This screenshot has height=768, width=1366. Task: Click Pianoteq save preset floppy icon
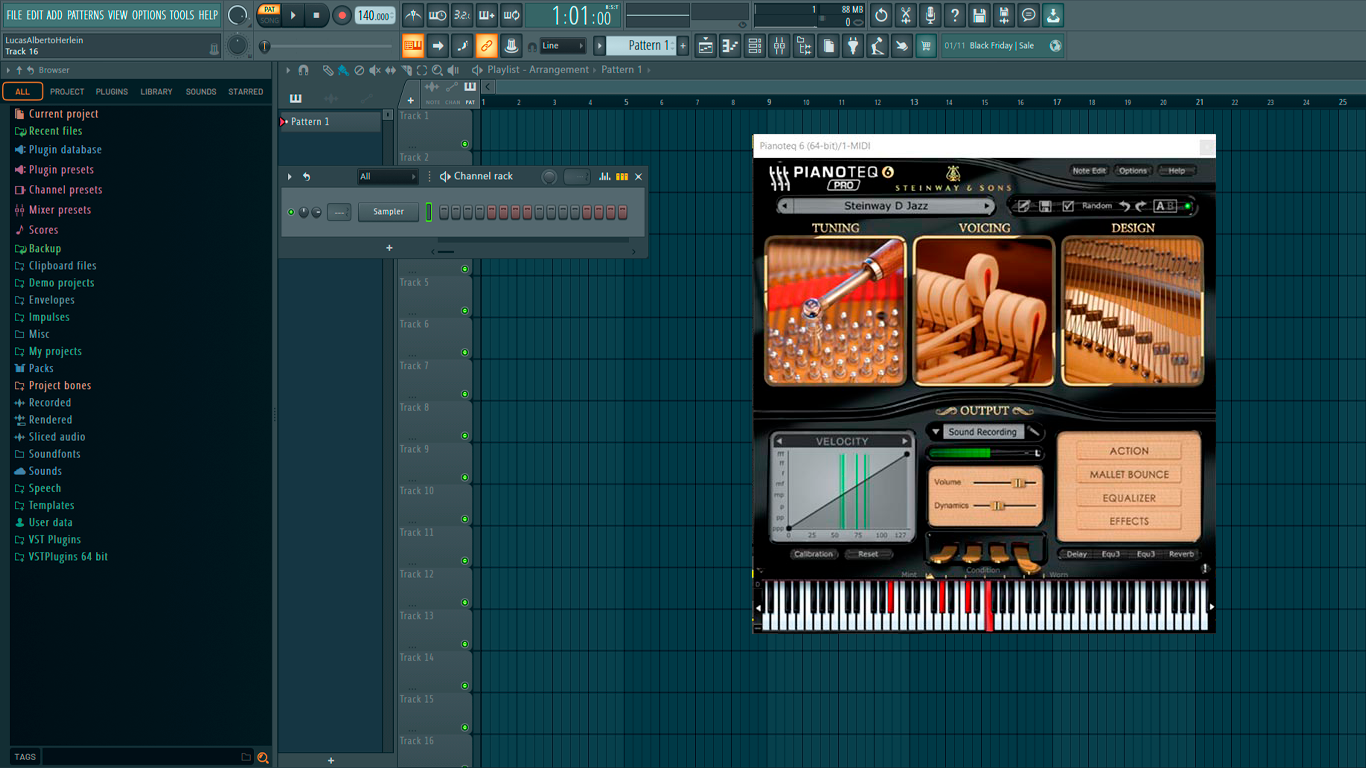[1045, 206]
